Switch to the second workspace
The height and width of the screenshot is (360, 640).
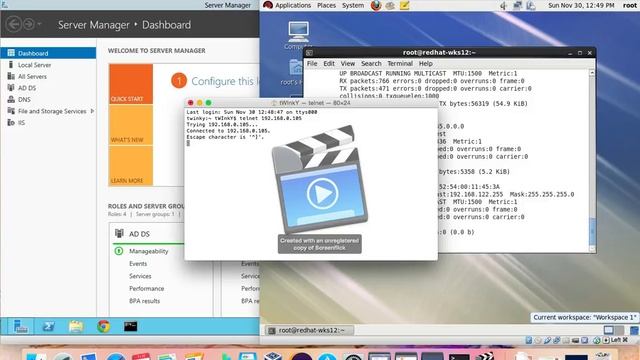pyautogui.click(x=619, y=330)
